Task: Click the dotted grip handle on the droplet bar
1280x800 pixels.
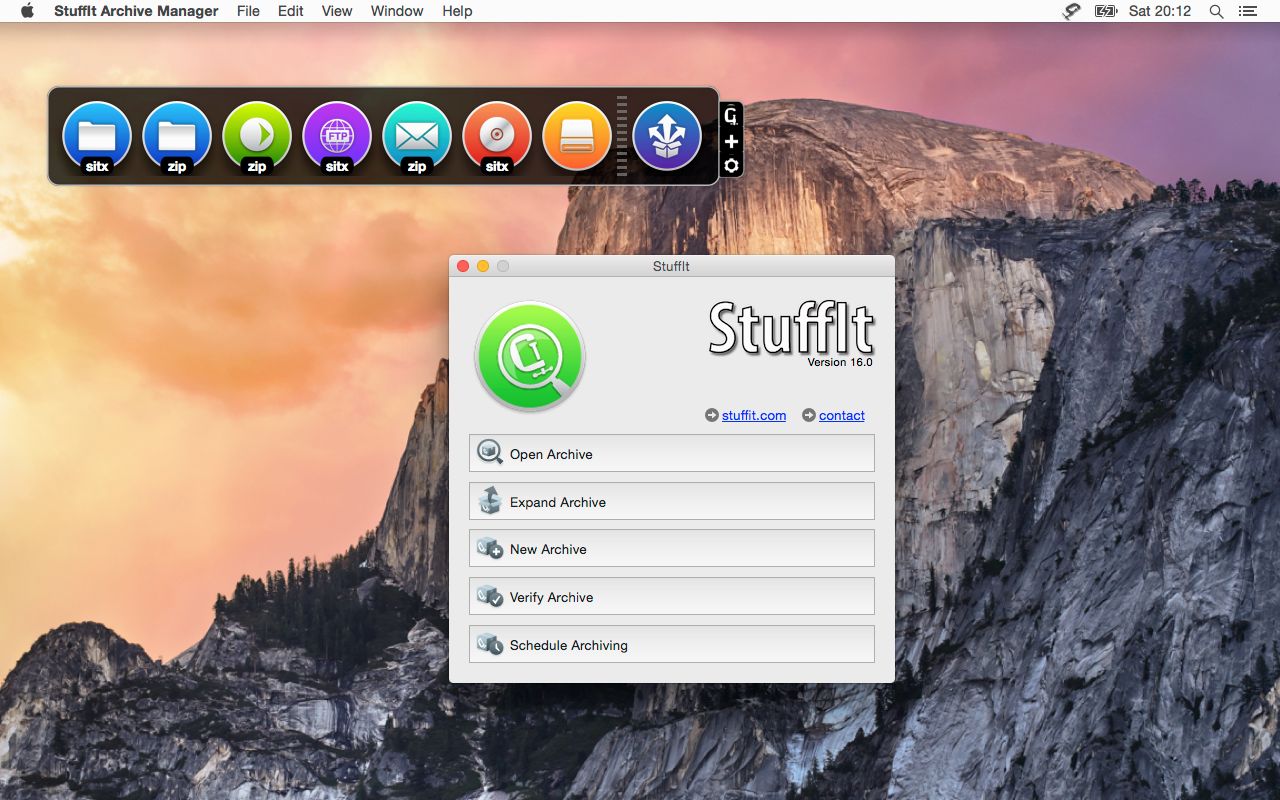Action: 622,137
